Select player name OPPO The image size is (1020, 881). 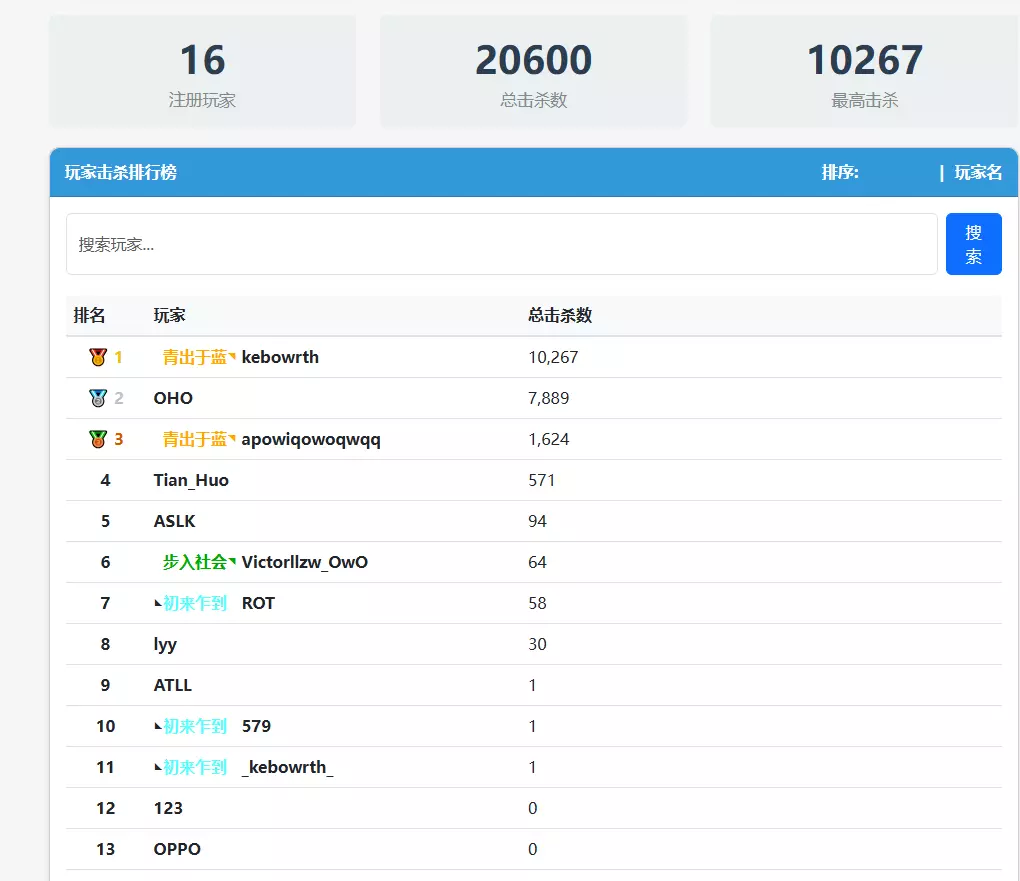coord(177,849)
